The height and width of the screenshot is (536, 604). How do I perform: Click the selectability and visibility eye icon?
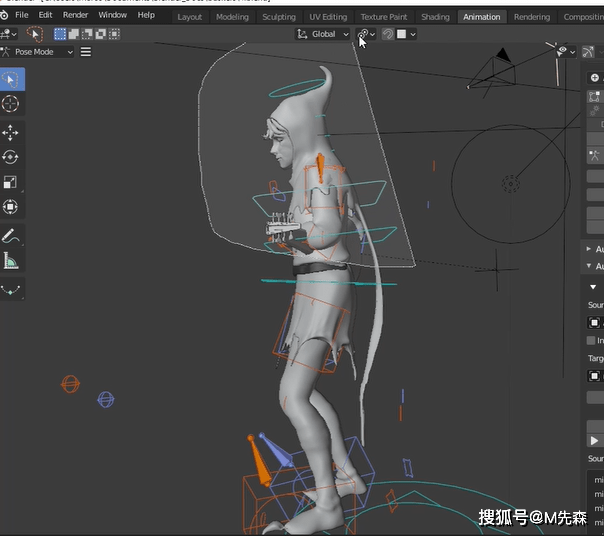coord(562,51)
